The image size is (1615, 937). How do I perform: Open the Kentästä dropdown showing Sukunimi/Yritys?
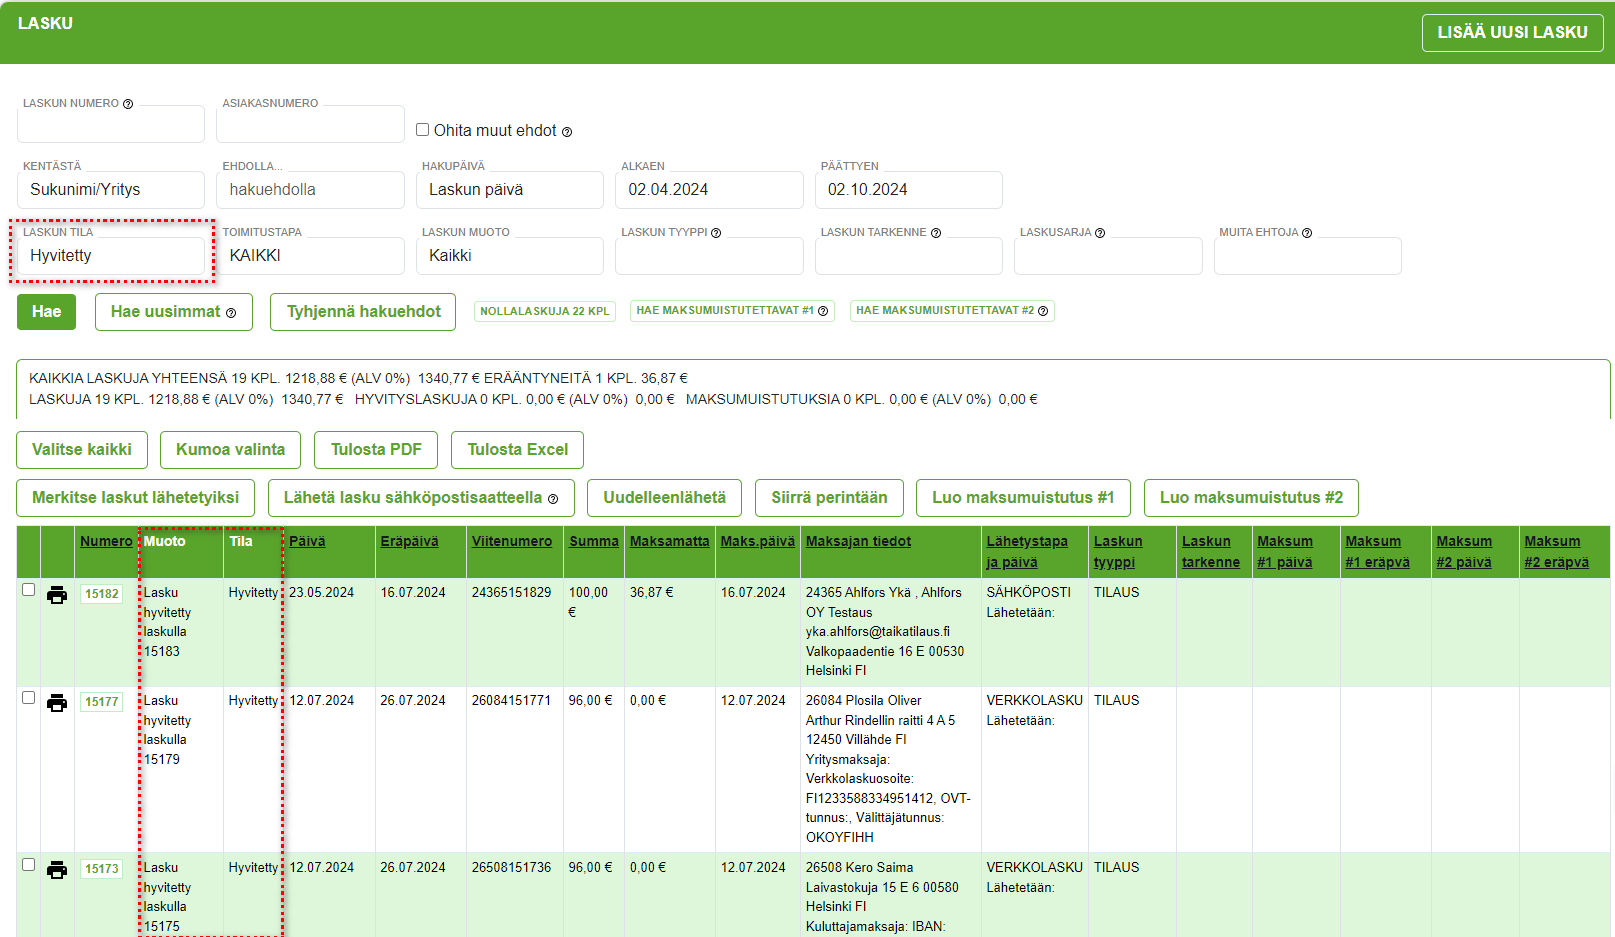click(x=111, y=190)
